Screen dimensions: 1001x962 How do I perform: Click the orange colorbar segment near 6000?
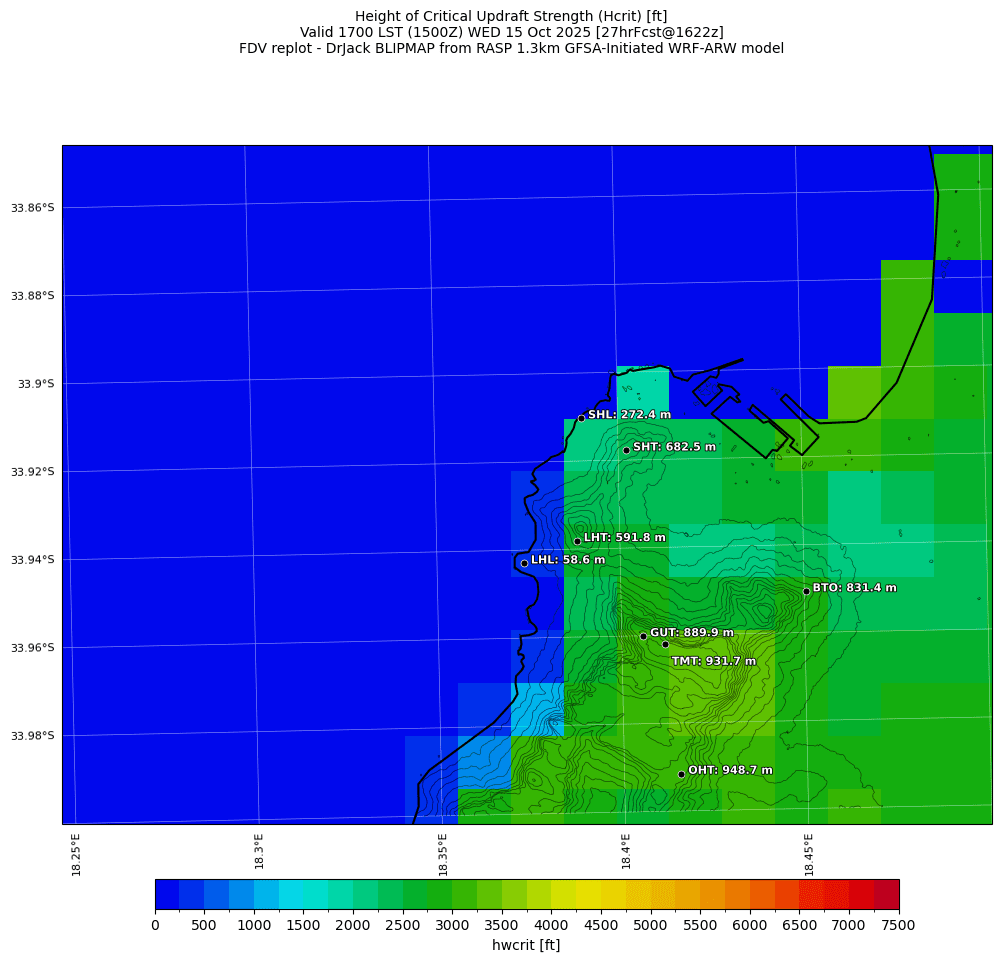click(750, 894)
